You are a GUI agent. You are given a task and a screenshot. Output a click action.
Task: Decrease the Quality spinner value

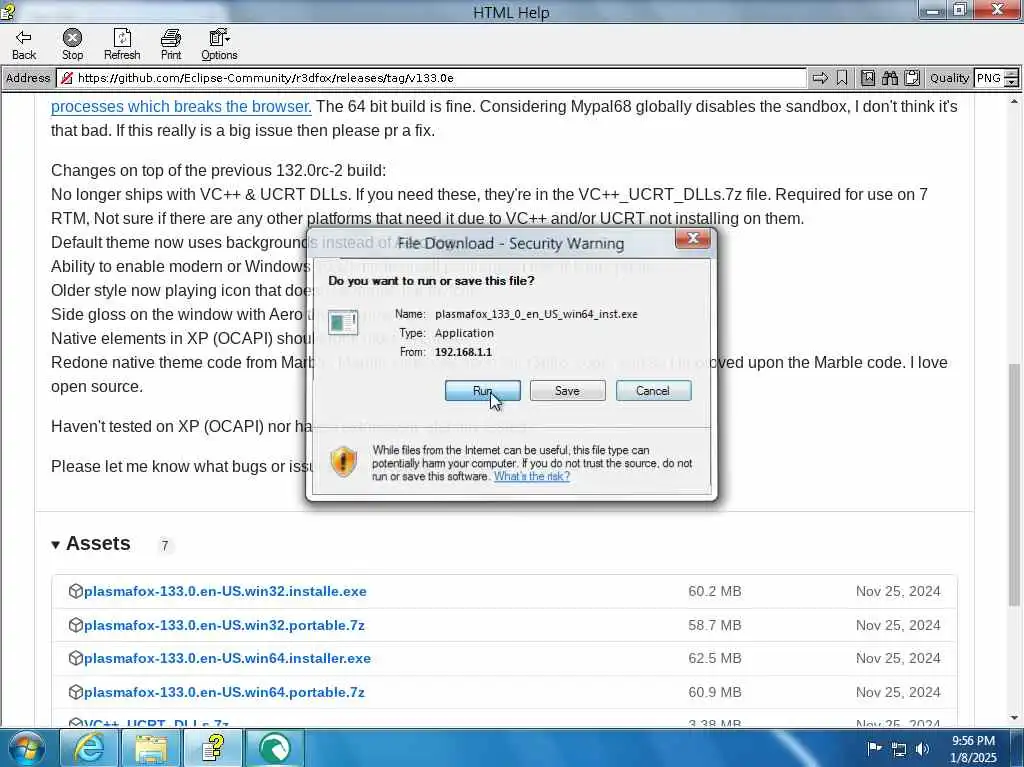[1011, 83]
